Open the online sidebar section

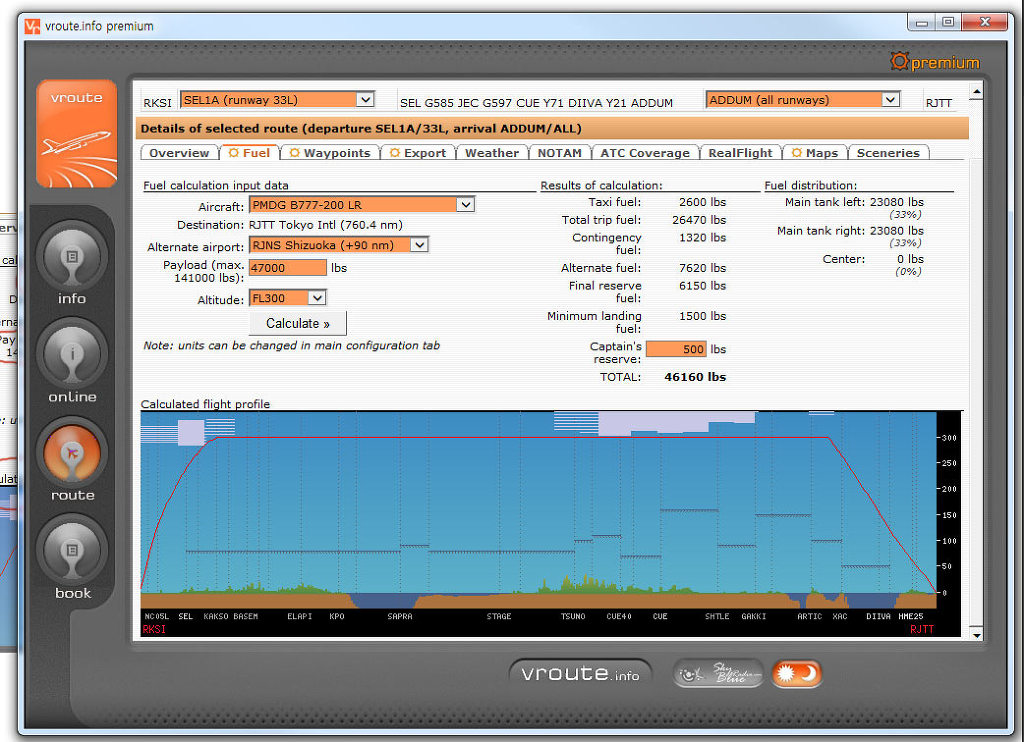pyautogui.click(x=72, y=362)
